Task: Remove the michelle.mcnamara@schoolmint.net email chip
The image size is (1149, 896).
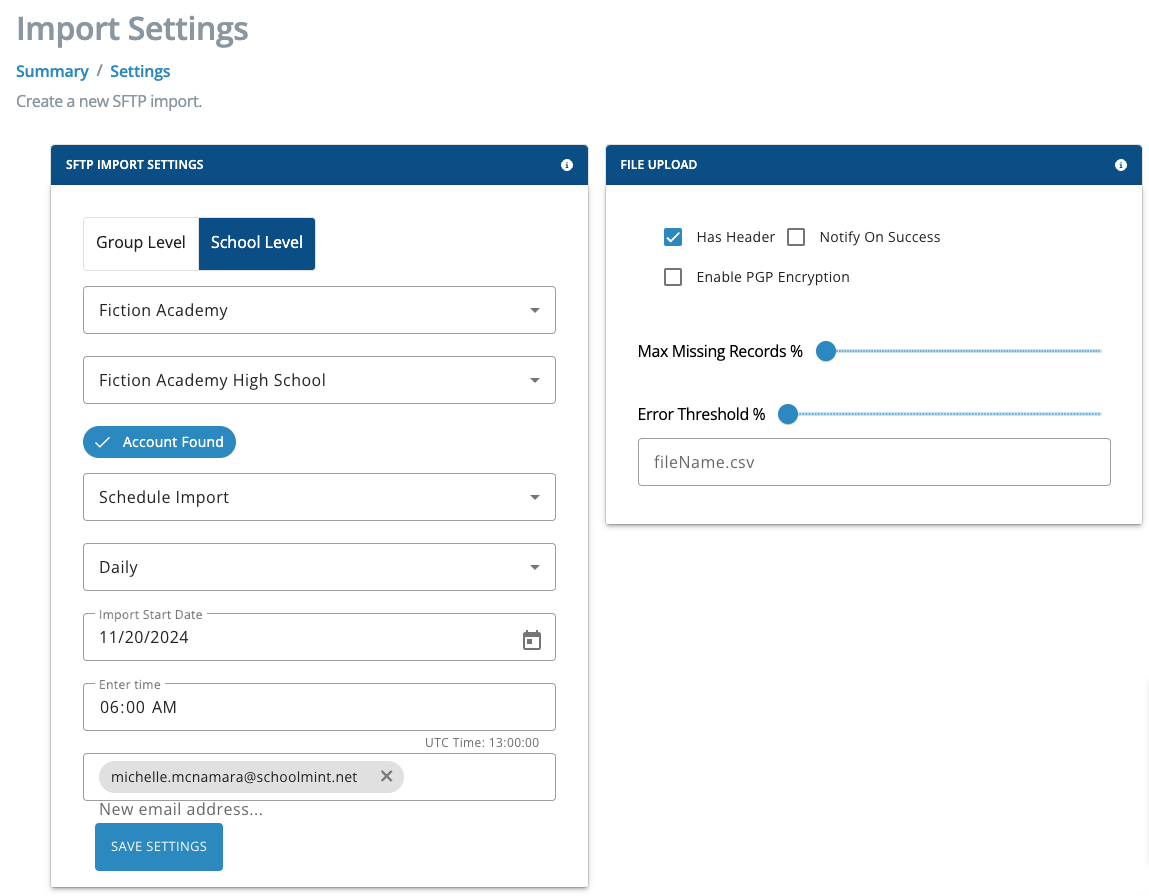Action: [x=386, y=776]
